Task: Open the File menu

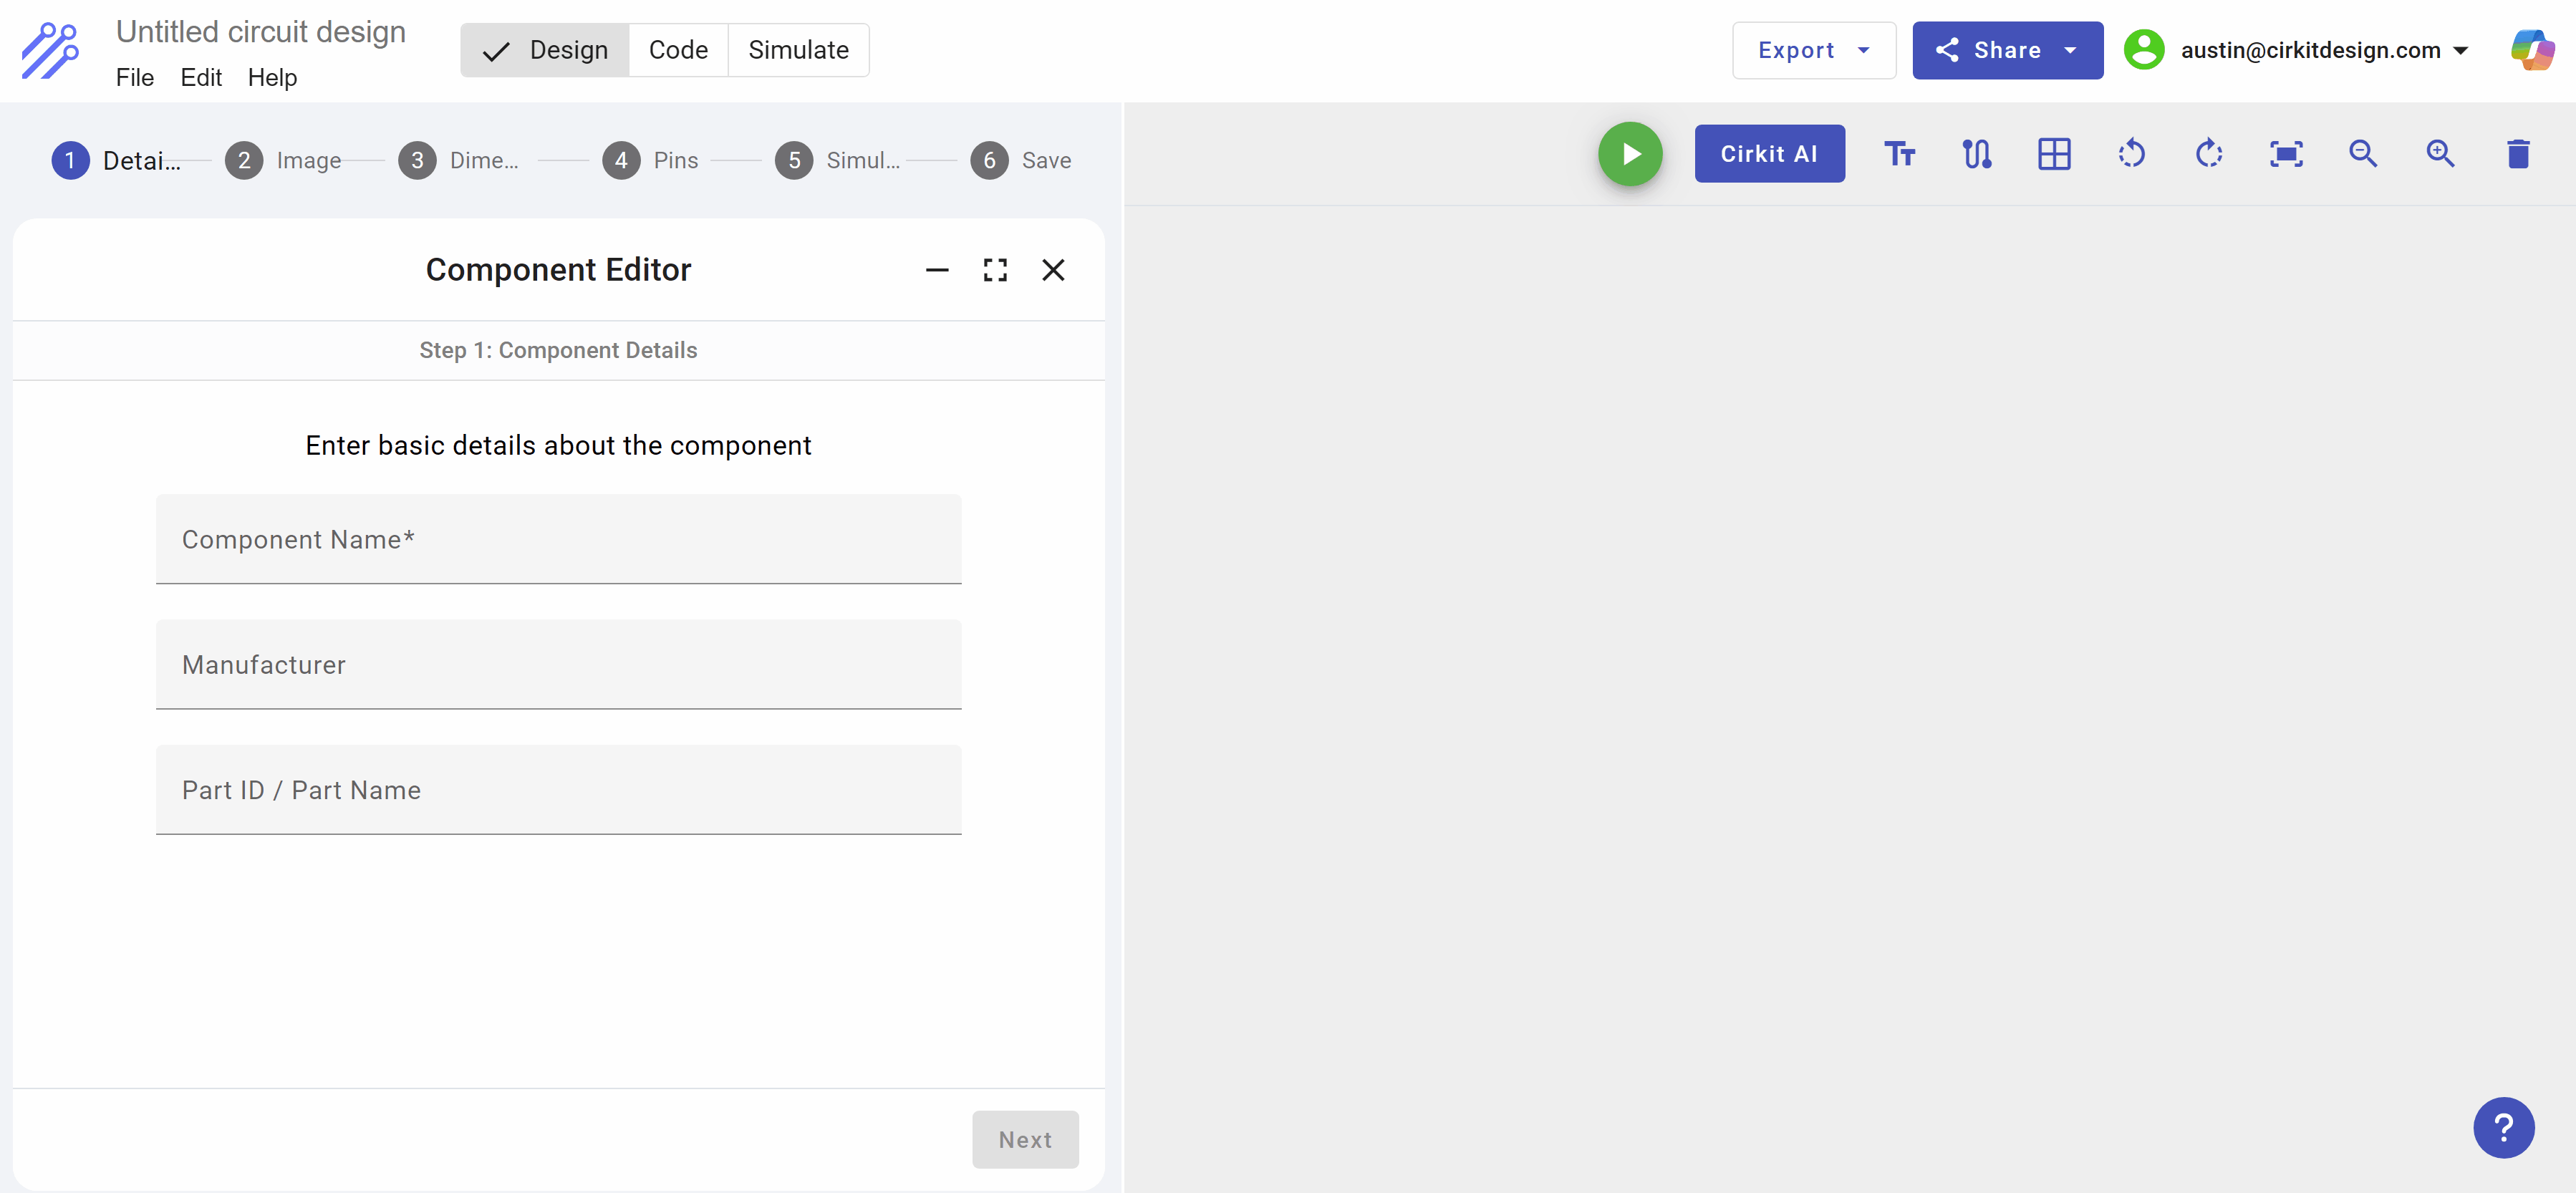Action: tap(135, 78)
